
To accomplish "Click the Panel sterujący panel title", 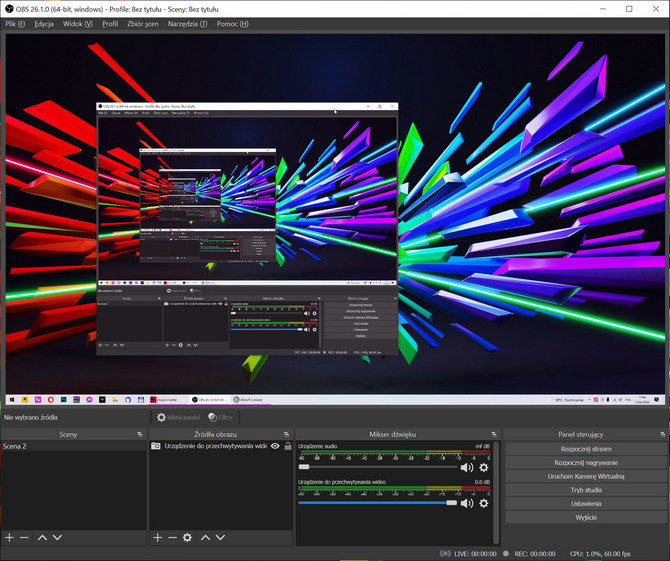I will [580, 434].
